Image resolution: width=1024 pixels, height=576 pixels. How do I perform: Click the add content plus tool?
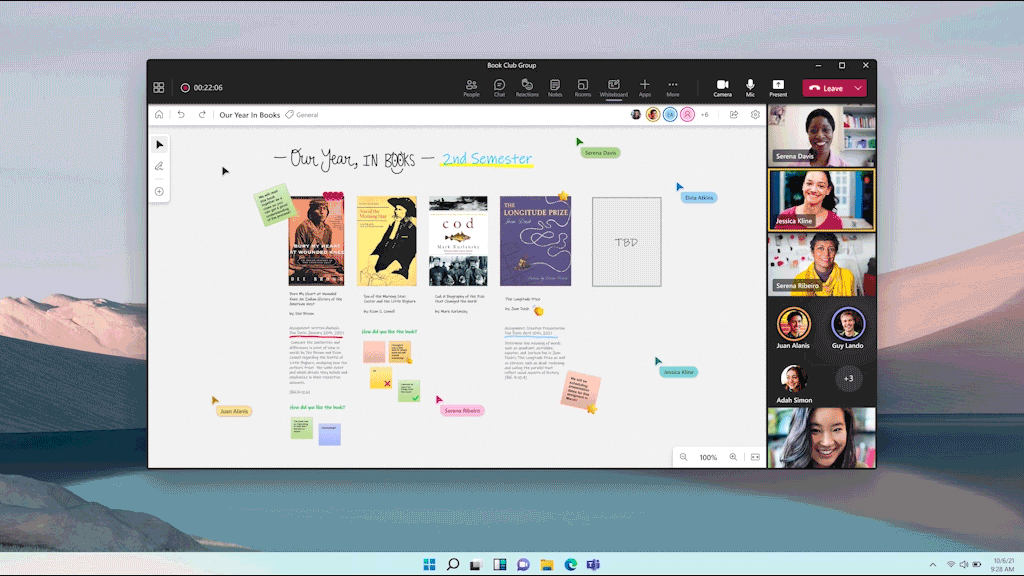[159, 191]
